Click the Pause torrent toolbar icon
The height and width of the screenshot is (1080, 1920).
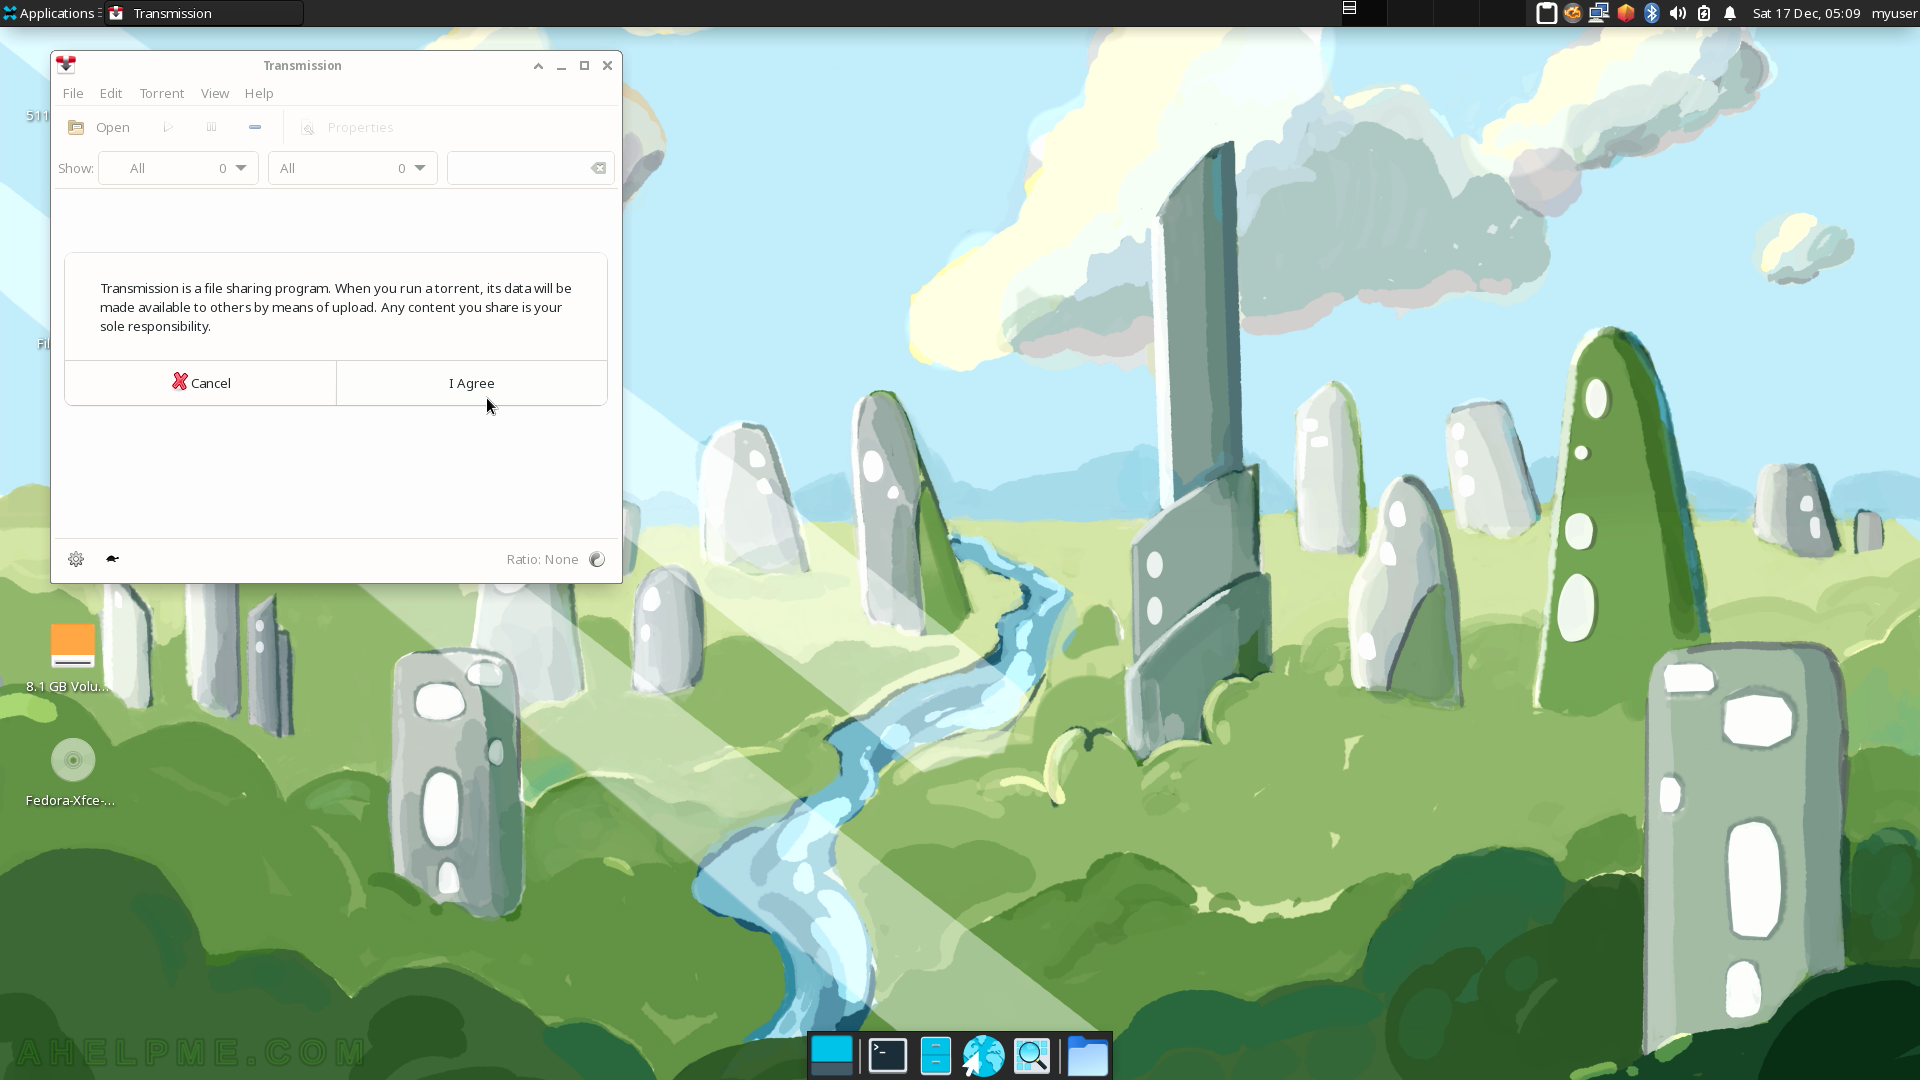coord(211,127)
